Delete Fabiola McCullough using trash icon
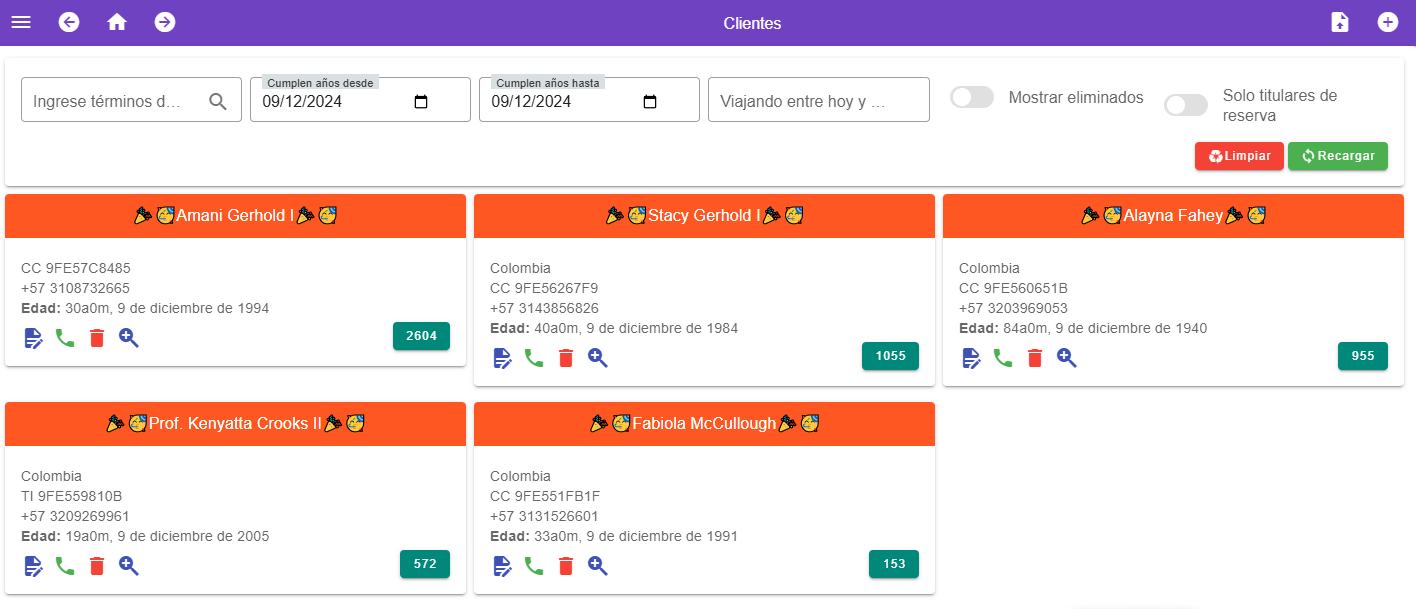The height and width of the screenshot is (609, 1416). tap(566, 566)
